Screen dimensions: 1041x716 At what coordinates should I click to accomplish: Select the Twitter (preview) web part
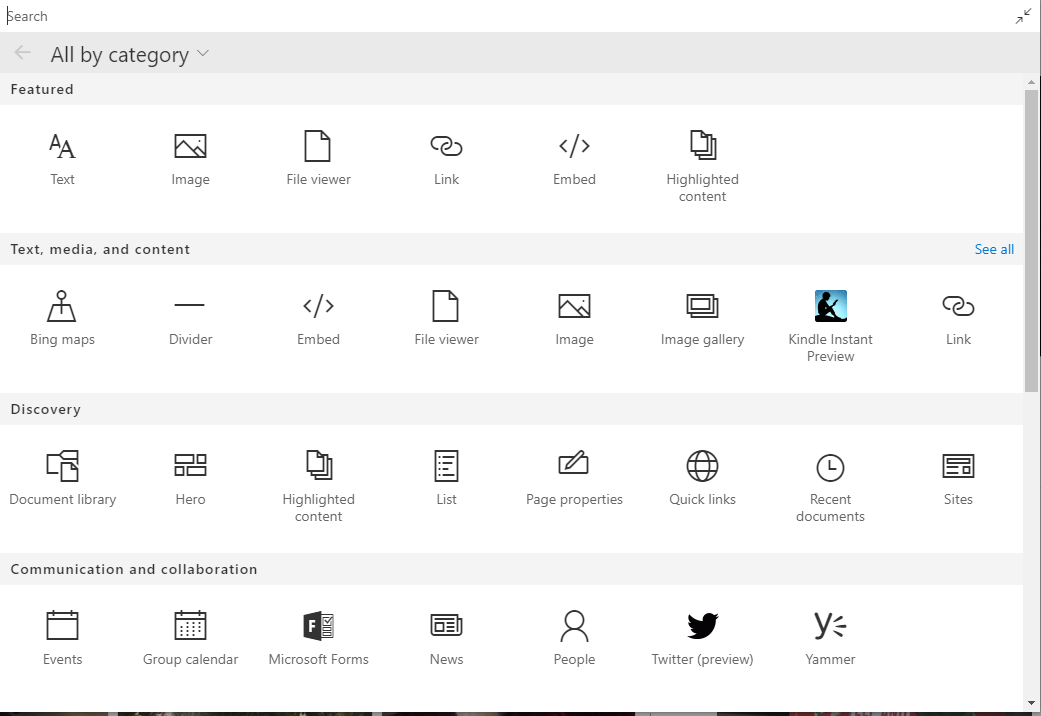[702, 638]
